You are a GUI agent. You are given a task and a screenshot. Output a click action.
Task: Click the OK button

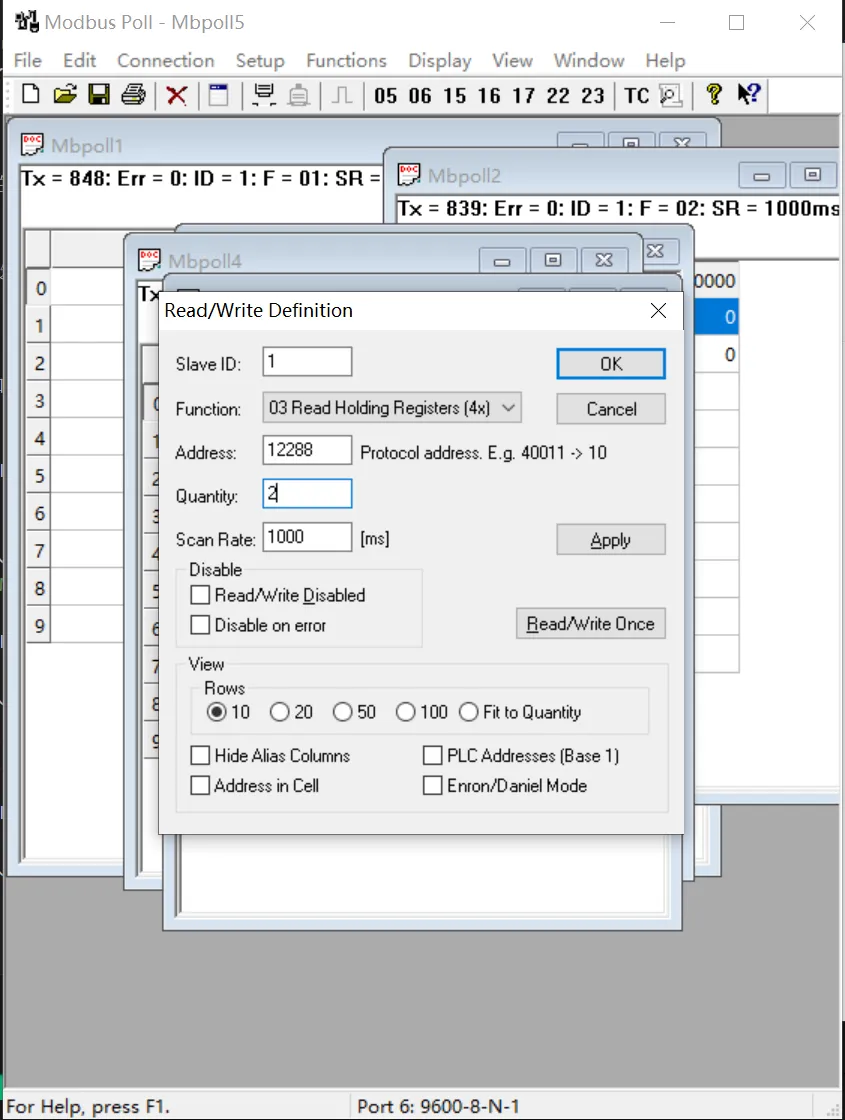611,364
